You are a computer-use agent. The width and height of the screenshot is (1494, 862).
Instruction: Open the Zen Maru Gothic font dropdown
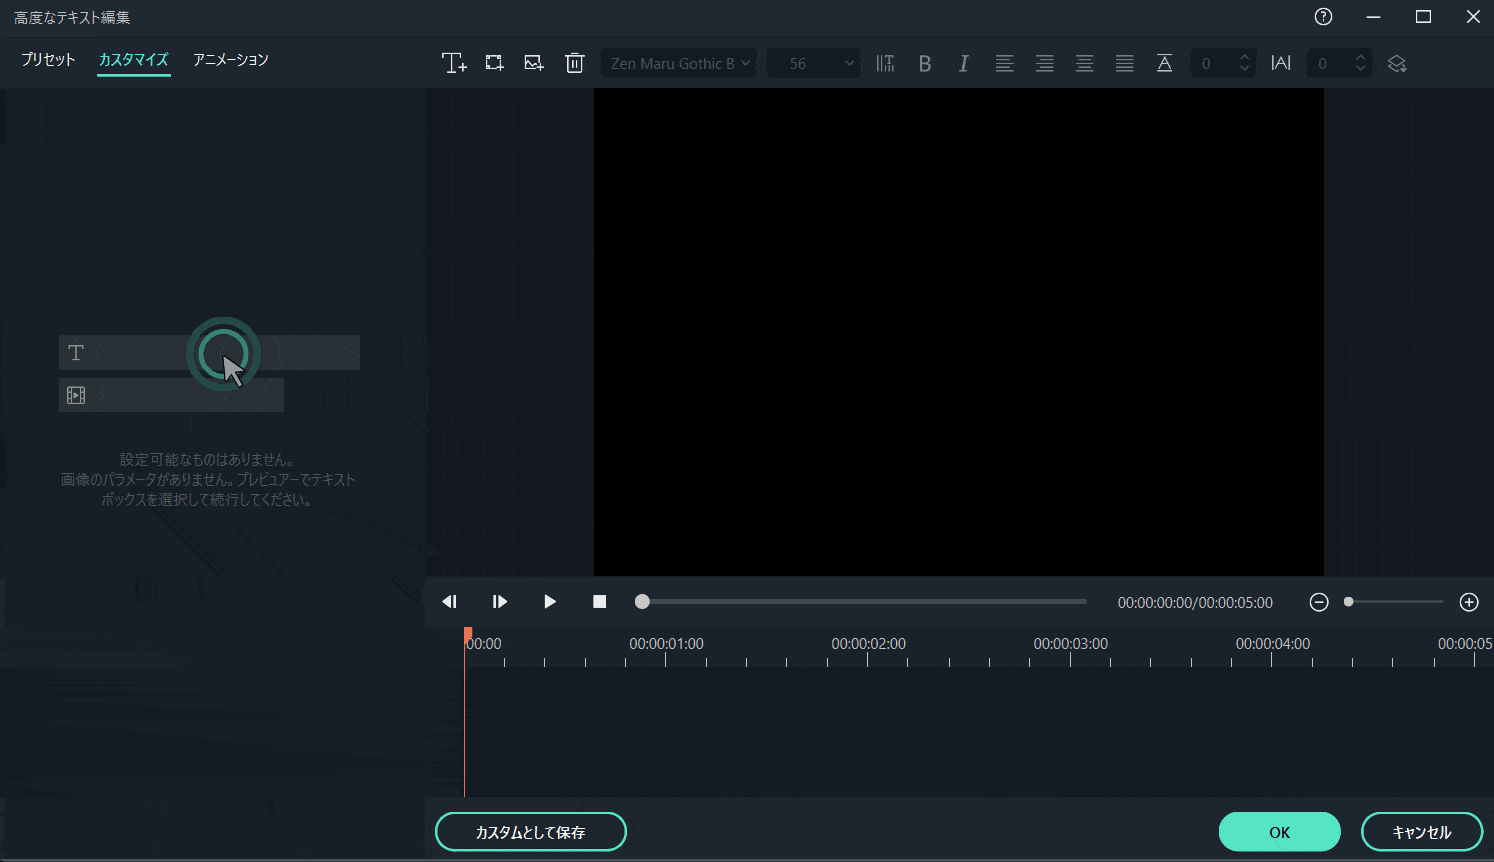coord(679,64)
